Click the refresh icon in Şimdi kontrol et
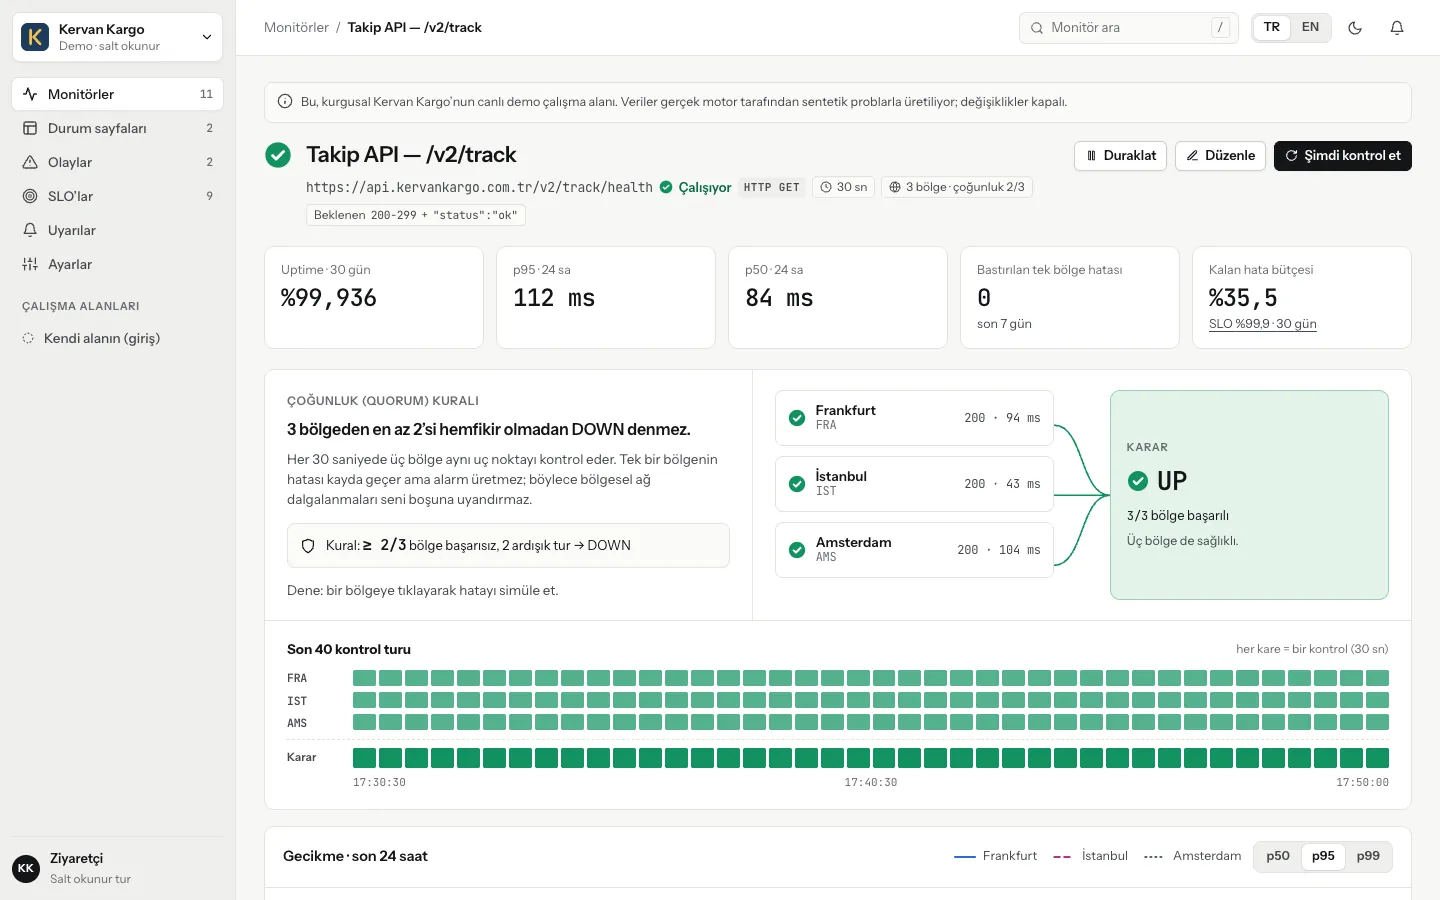Screen dimensions: 1440x900 coord(1291,156)
